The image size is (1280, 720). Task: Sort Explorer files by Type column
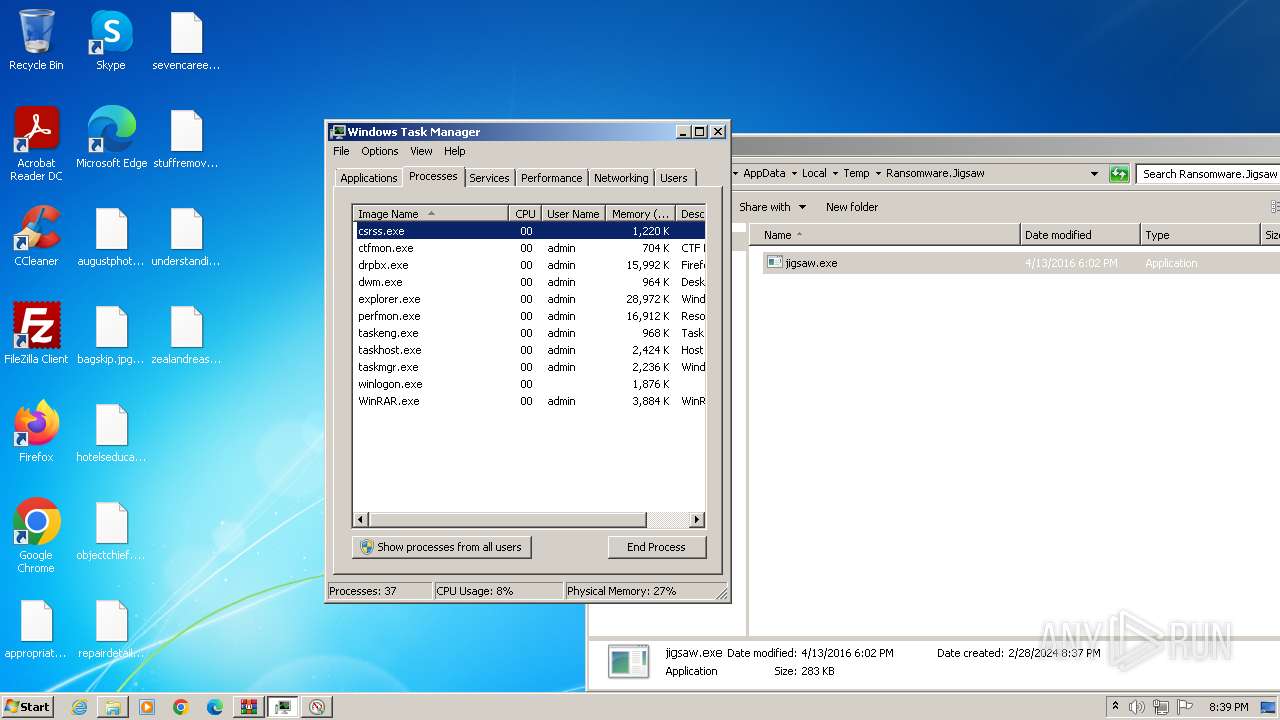(x=1200, y=235)
